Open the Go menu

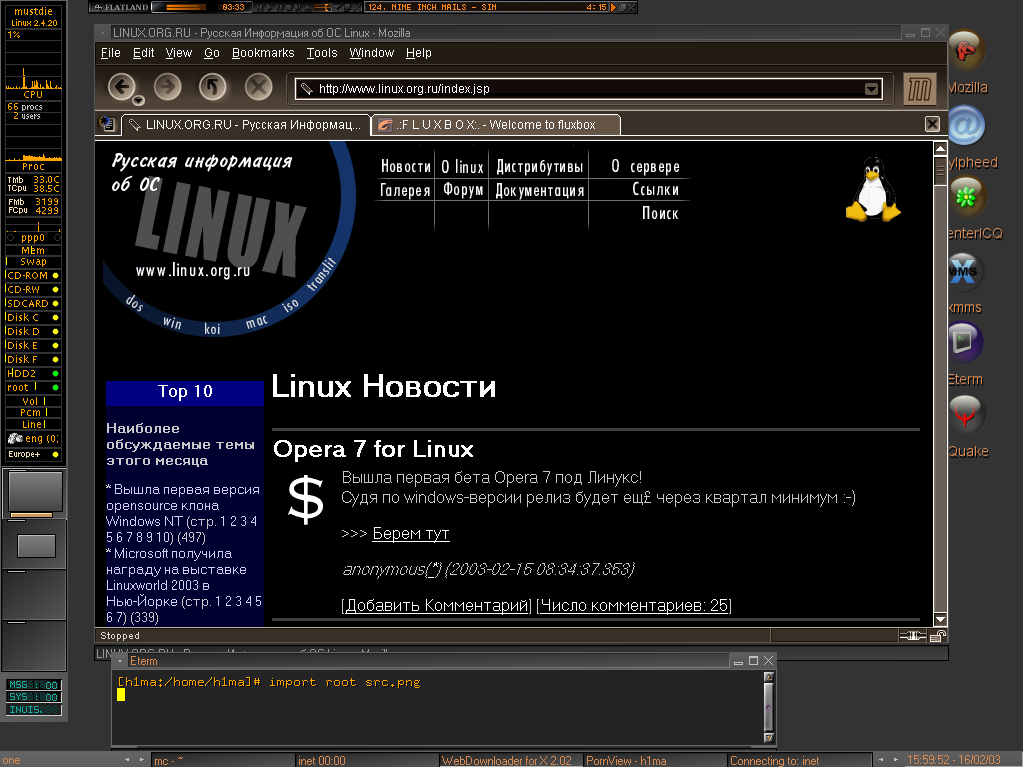[x=211, y=53]
